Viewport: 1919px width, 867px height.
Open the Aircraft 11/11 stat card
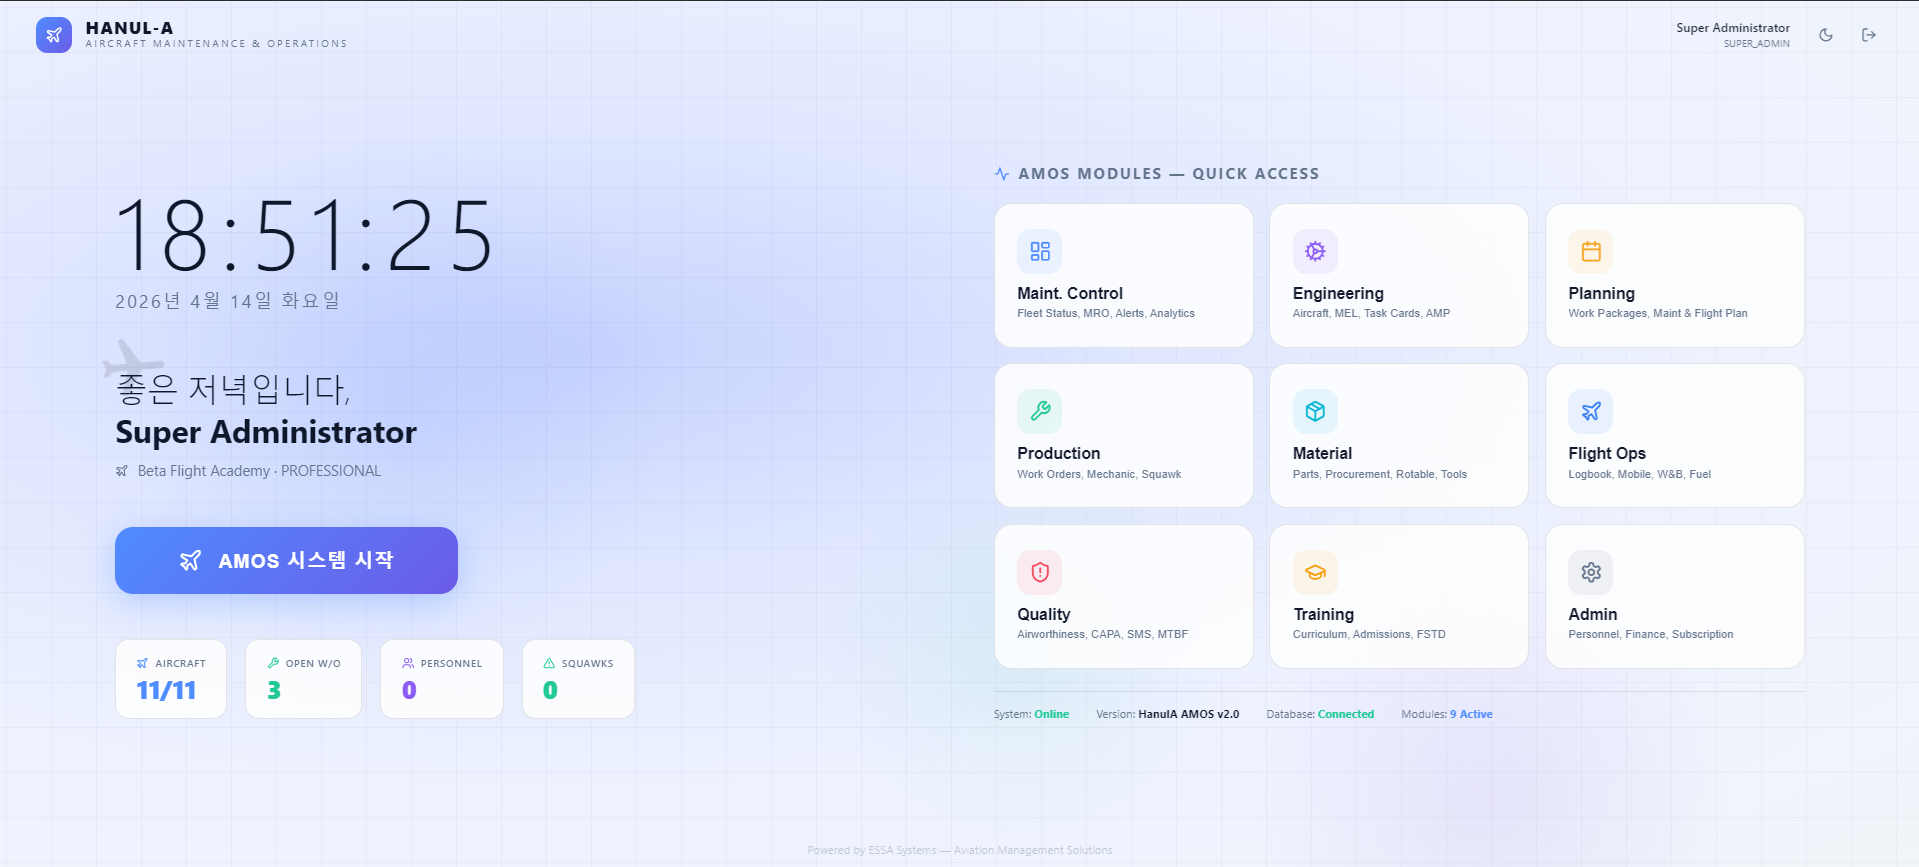tap(171, 679)
